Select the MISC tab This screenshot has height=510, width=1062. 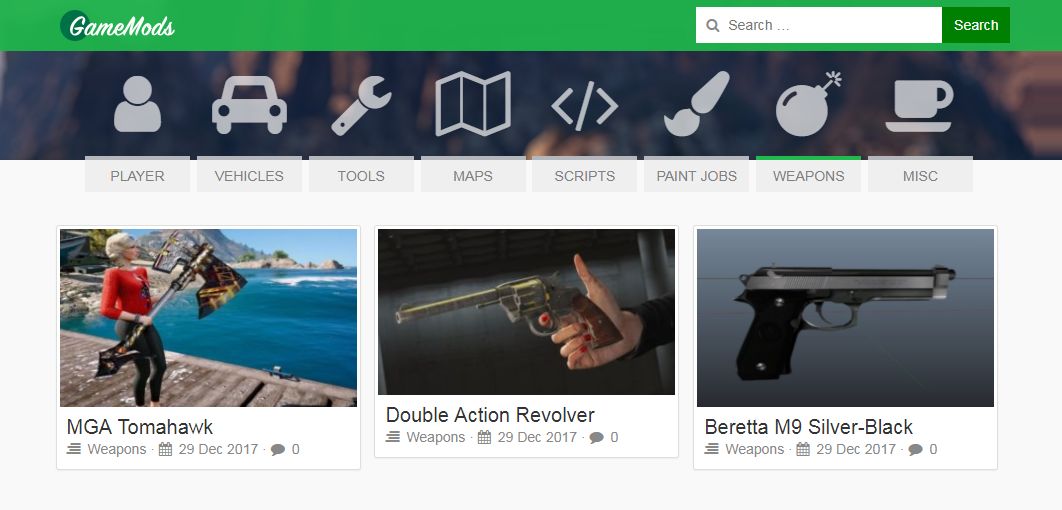click(920, 175)
